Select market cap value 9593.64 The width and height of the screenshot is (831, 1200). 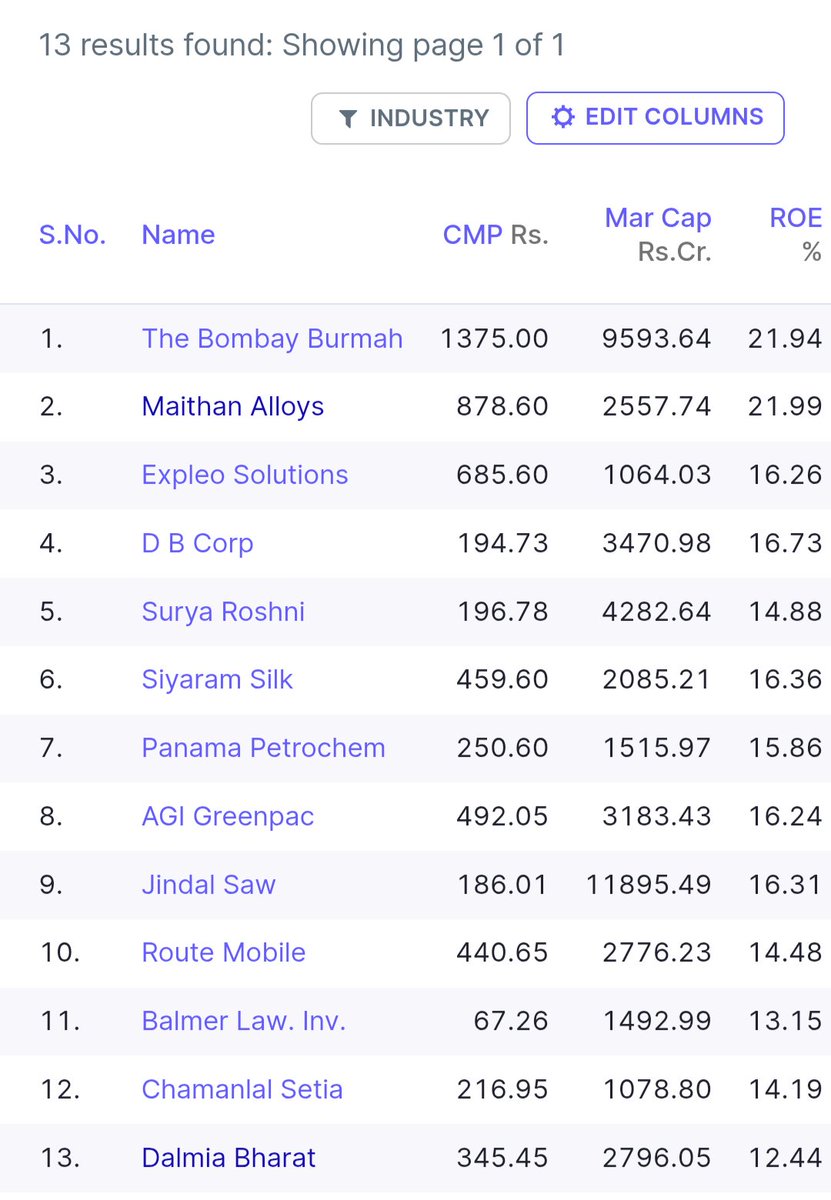click(x=657, y=339)
